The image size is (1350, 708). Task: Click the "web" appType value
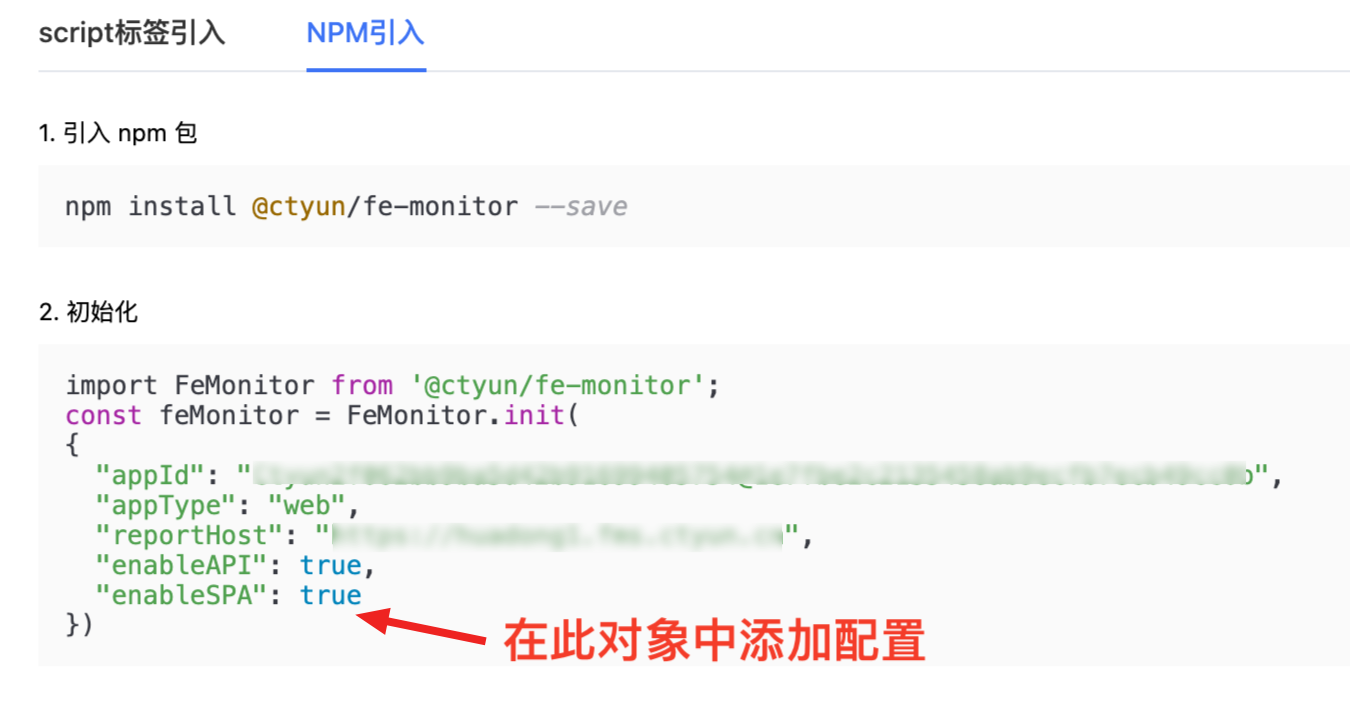point(305,505)
